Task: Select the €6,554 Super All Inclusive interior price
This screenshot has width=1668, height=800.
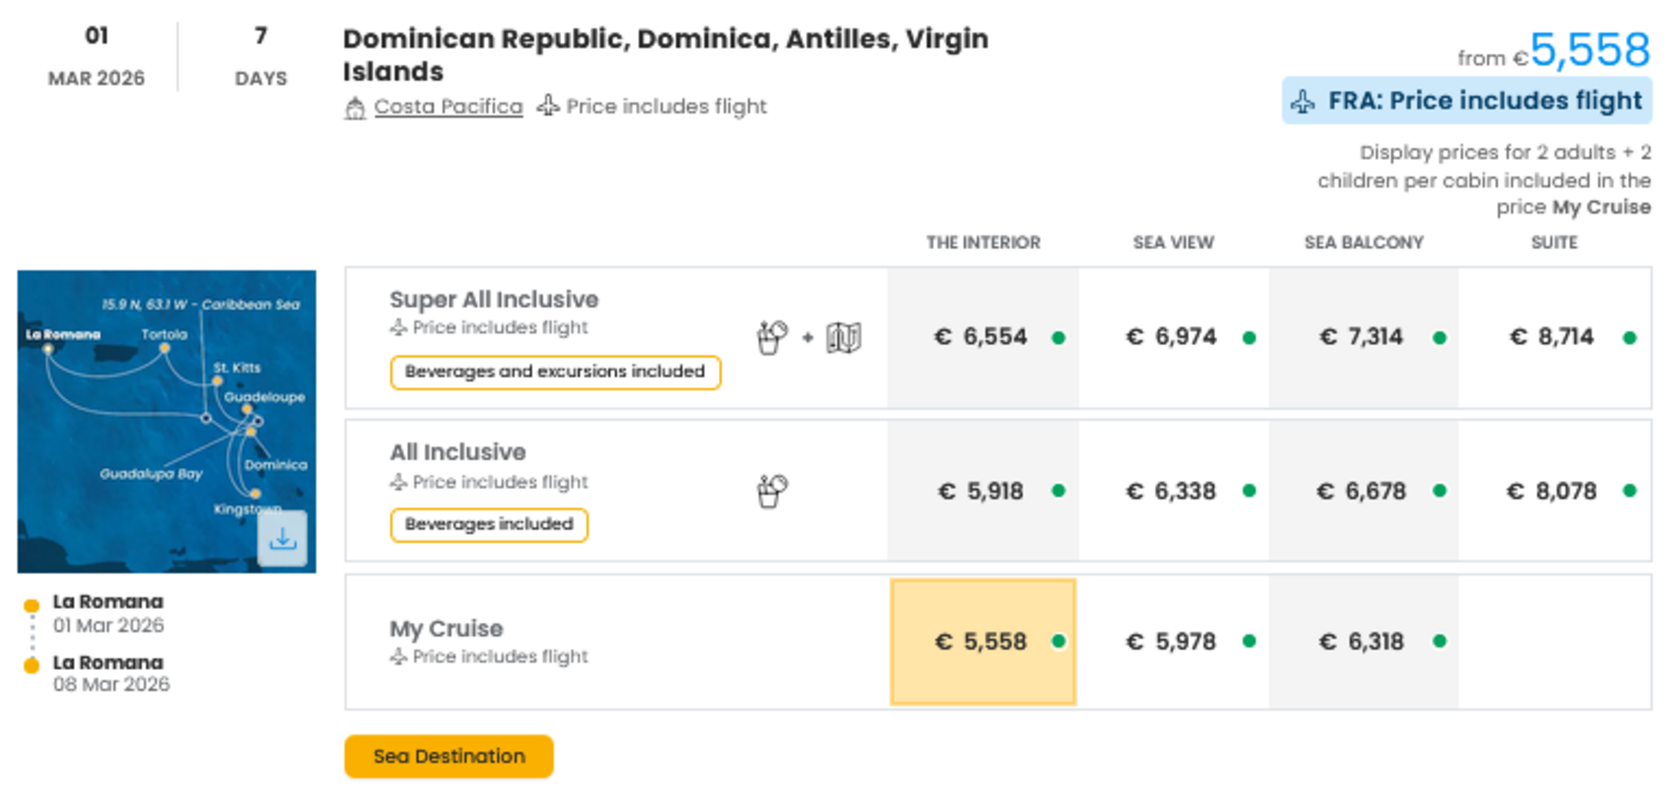Action: [983, 338]
